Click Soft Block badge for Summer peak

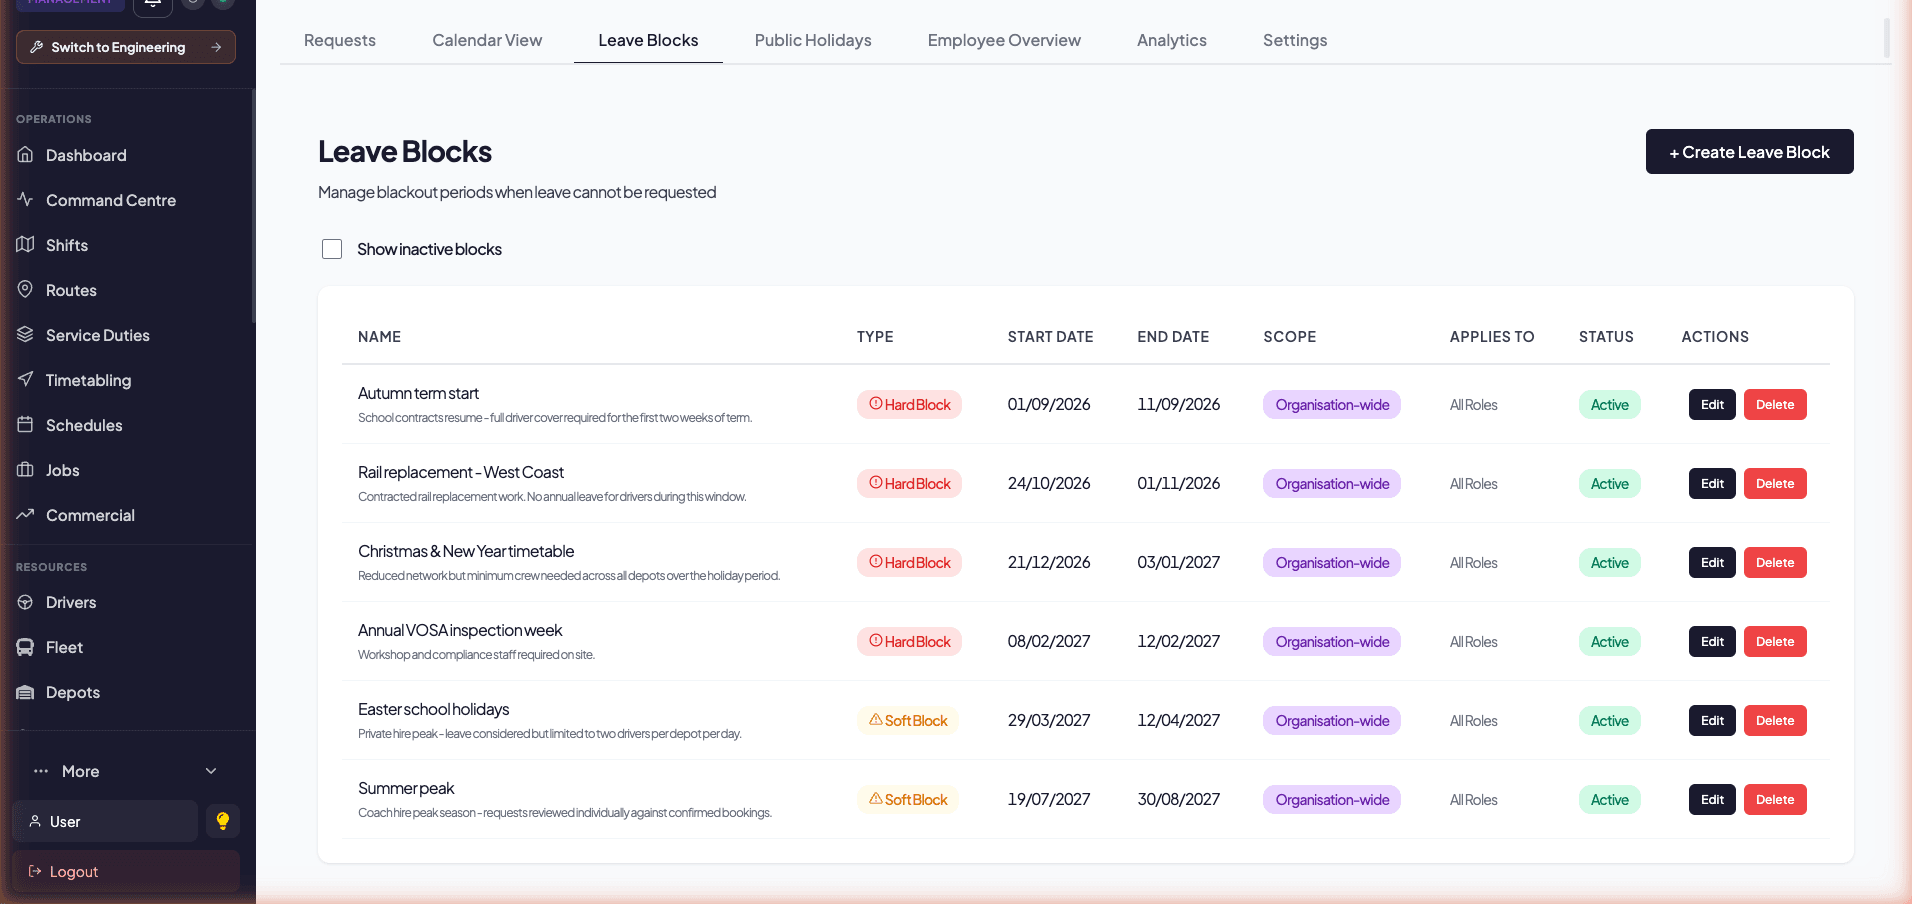coord(908,800)
